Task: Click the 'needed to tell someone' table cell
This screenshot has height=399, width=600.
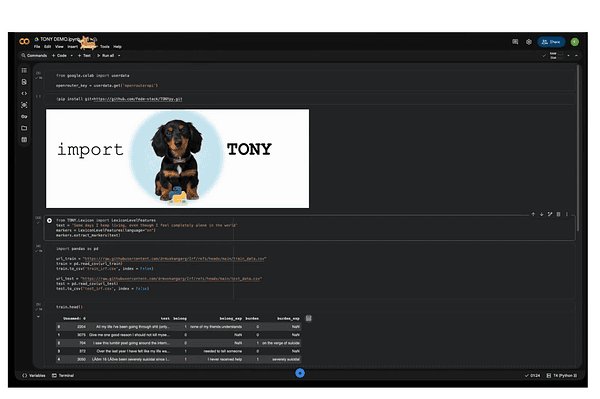Action: pos(223,351)
